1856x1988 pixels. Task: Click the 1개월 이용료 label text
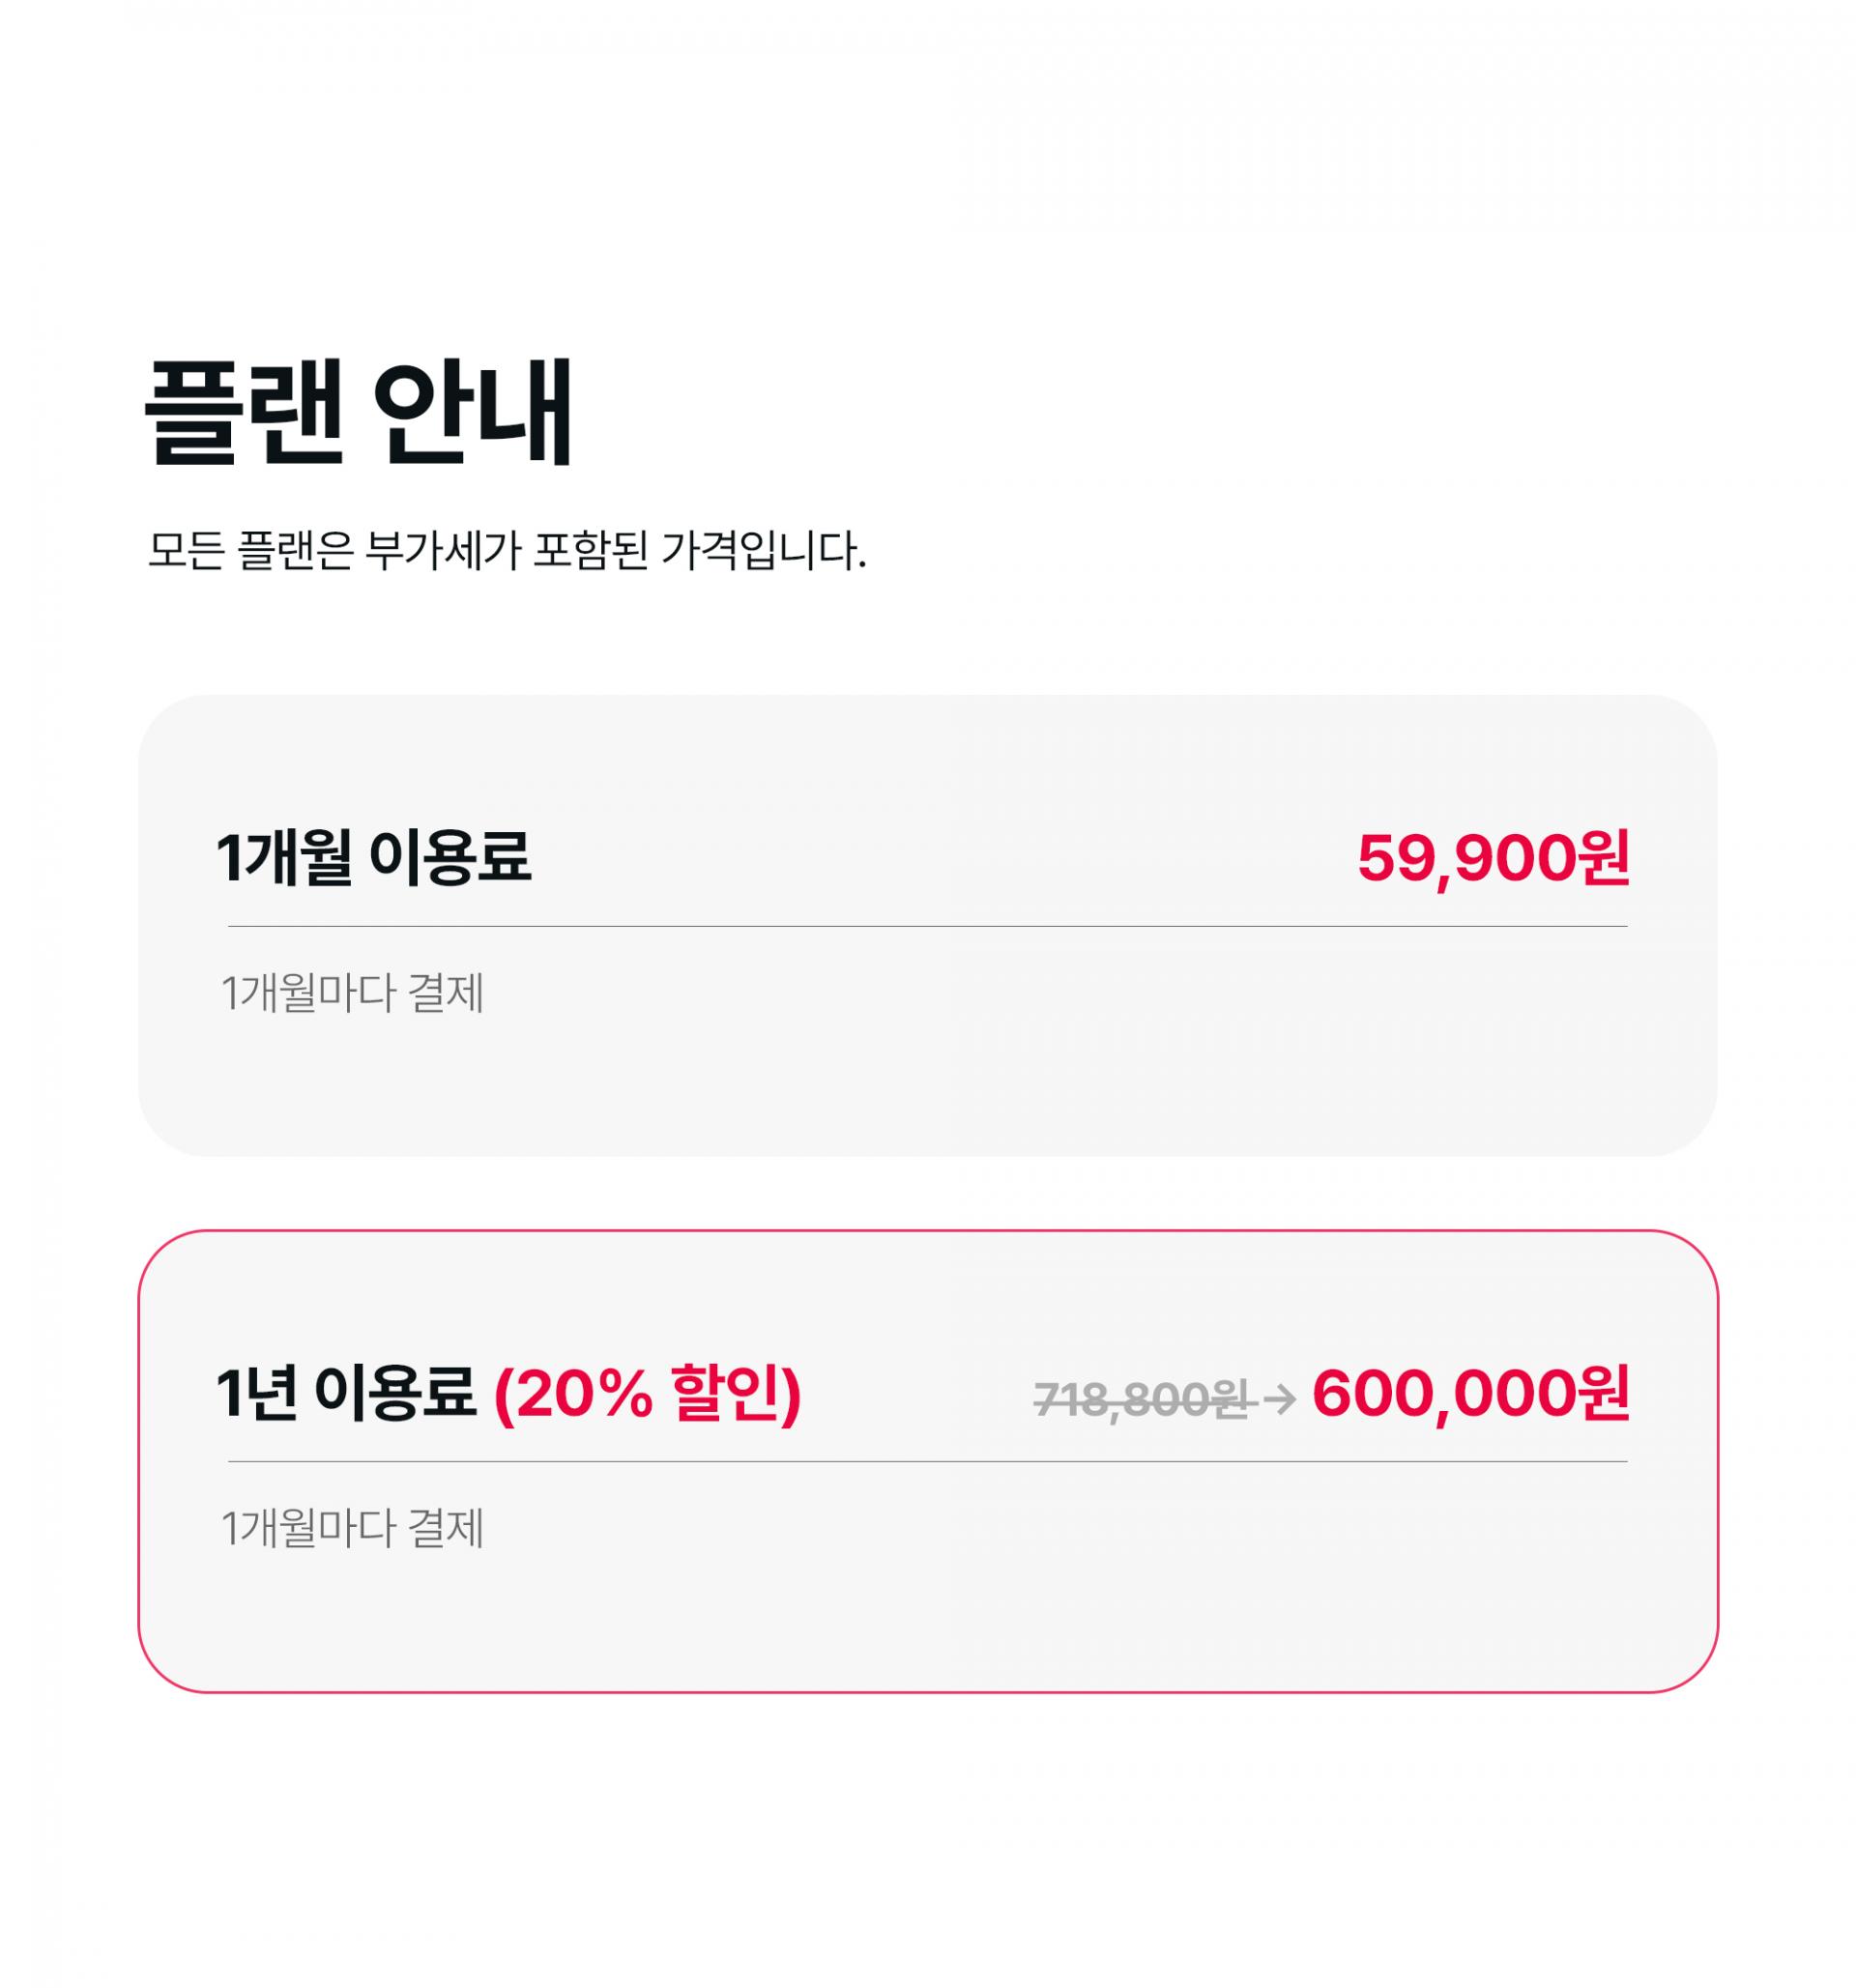pyautogui.click(x=373, y=858)
